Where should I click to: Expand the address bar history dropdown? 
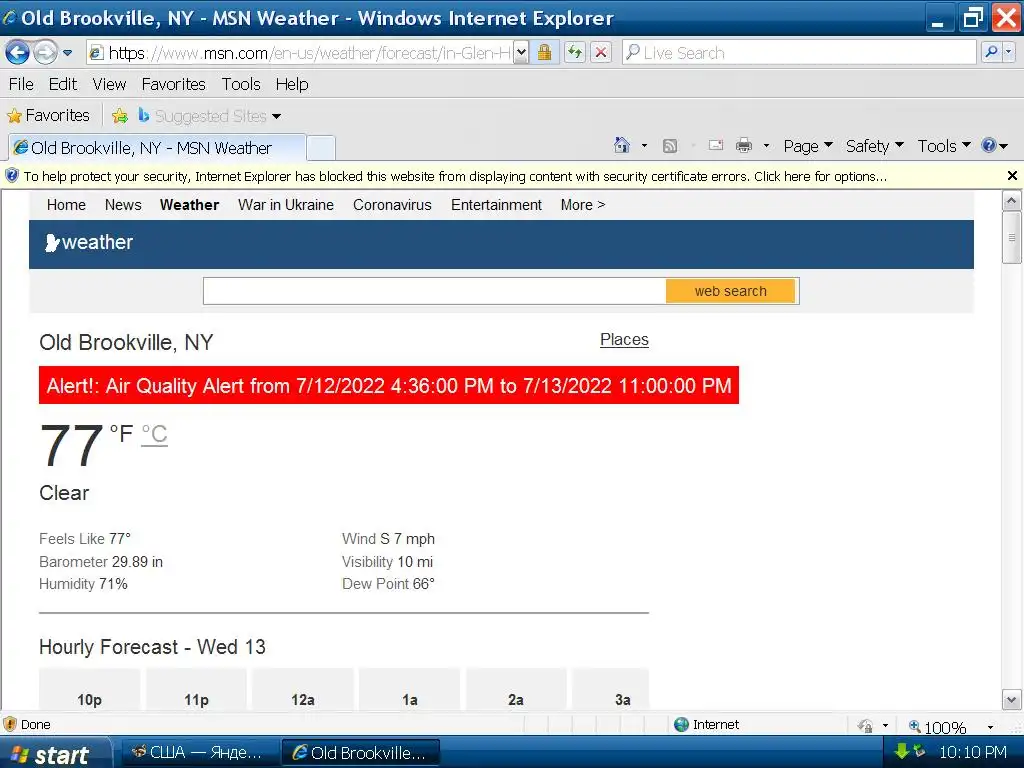click(x=520, y=53)
